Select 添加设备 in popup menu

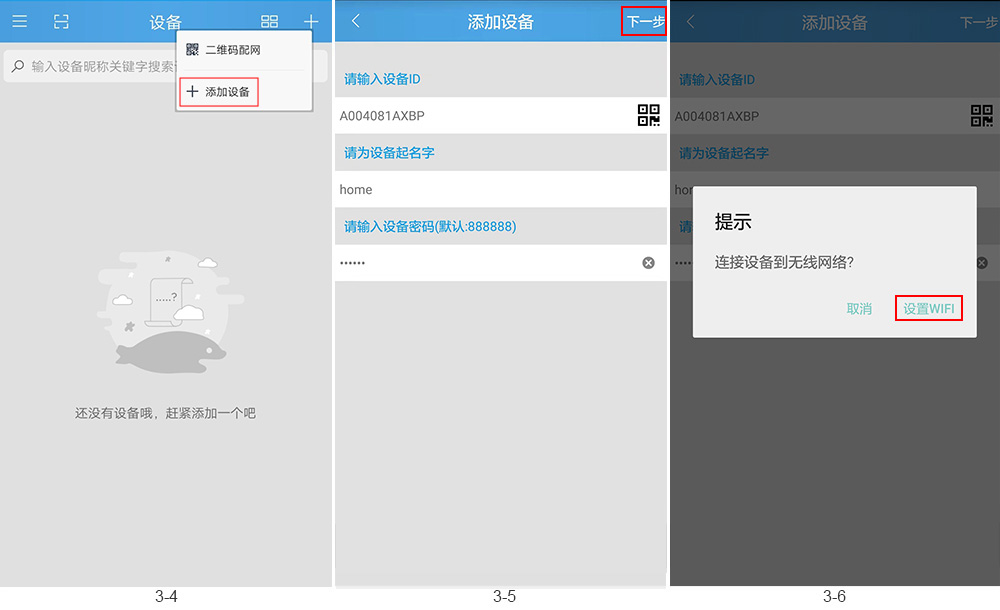(x=219, y=92)
